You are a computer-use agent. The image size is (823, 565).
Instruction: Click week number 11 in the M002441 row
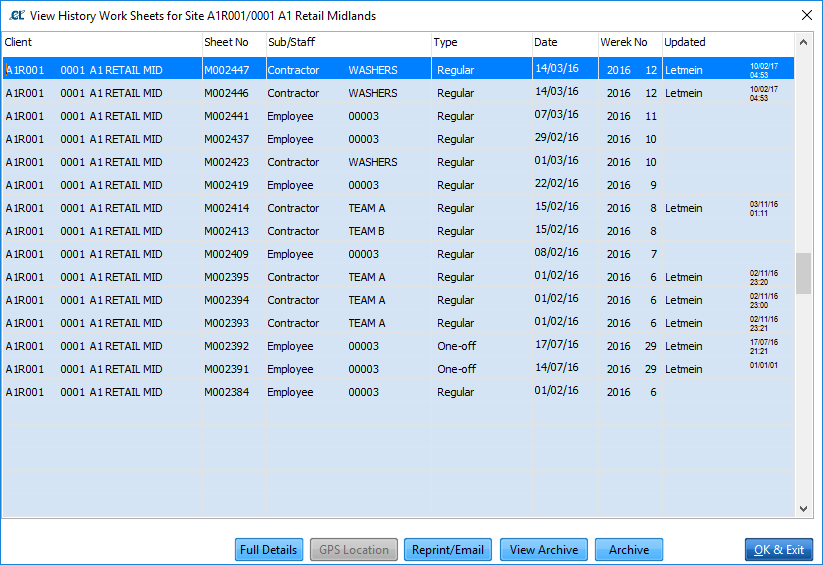(651, 116)
